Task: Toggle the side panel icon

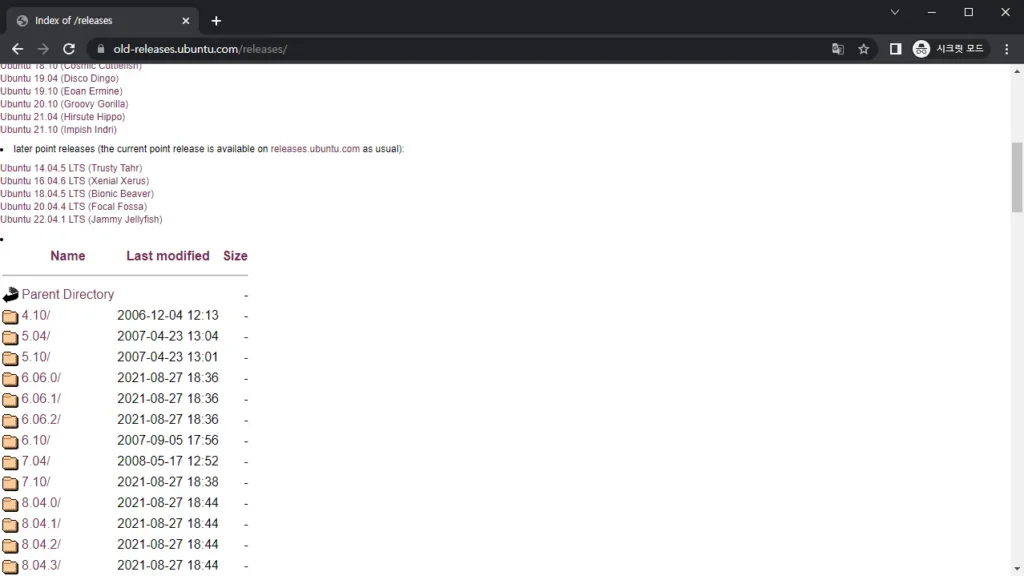Action: pos(895,49)
